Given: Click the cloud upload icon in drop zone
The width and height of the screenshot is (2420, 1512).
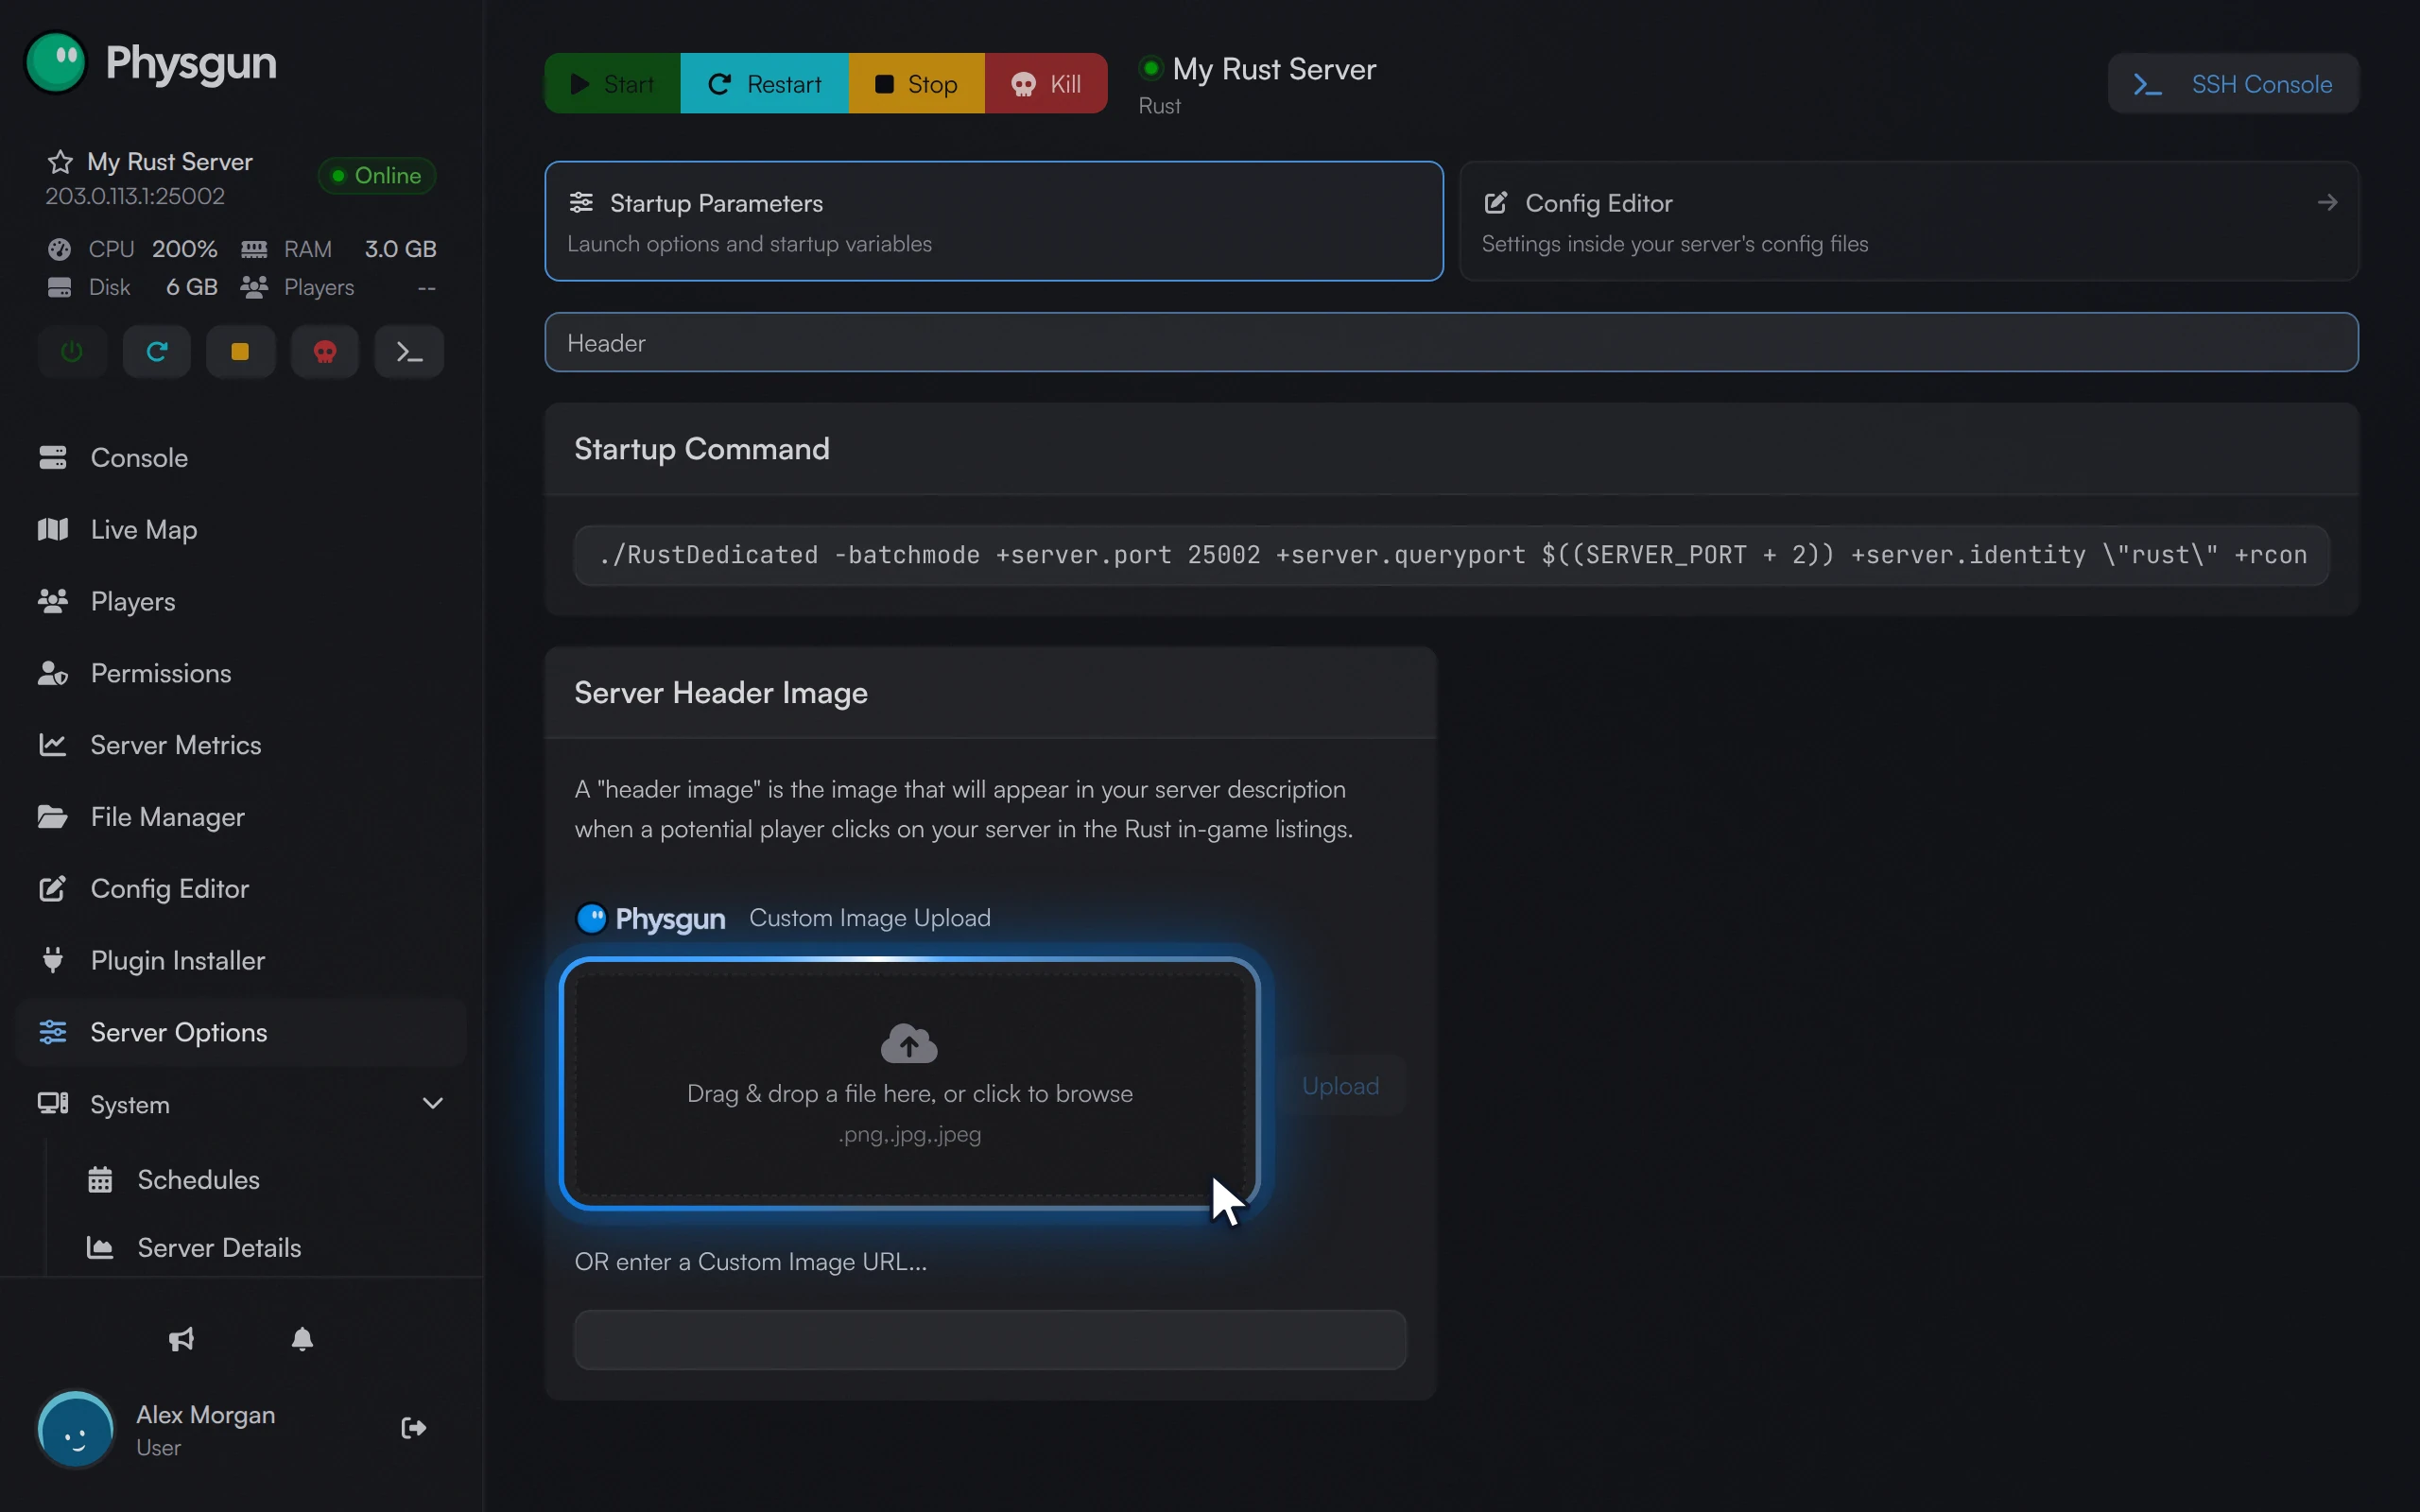Looking at the screenshot, I should (909, 1042).
